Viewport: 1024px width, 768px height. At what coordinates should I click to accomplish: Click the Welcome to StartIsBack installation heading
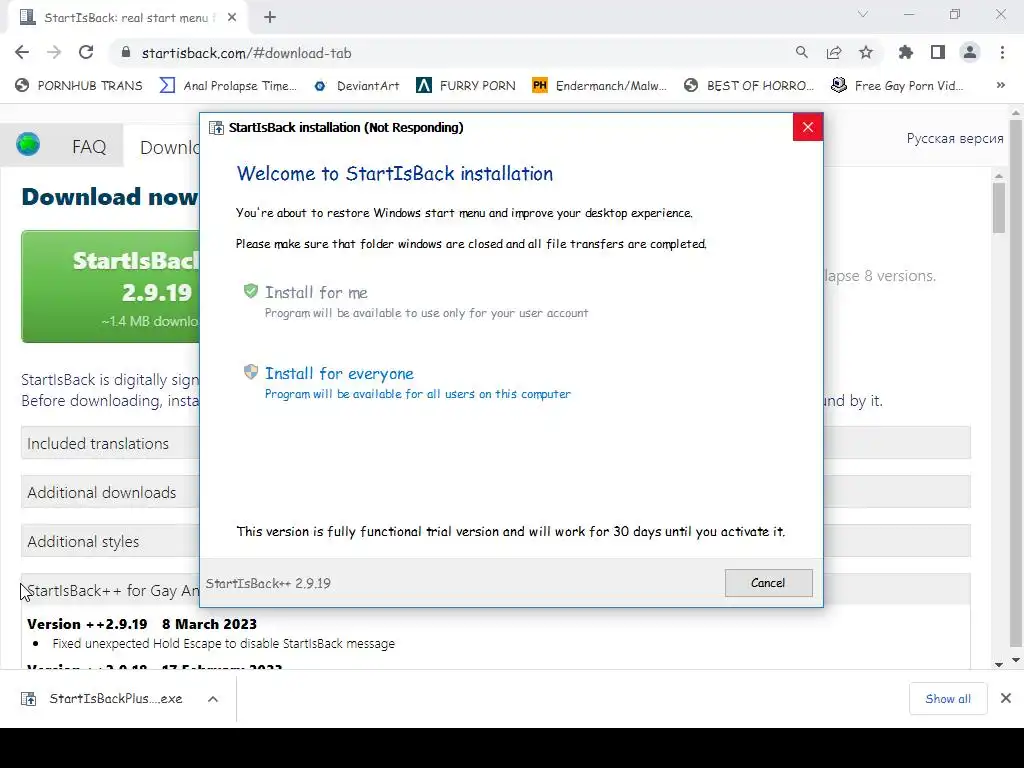(394, 173)
